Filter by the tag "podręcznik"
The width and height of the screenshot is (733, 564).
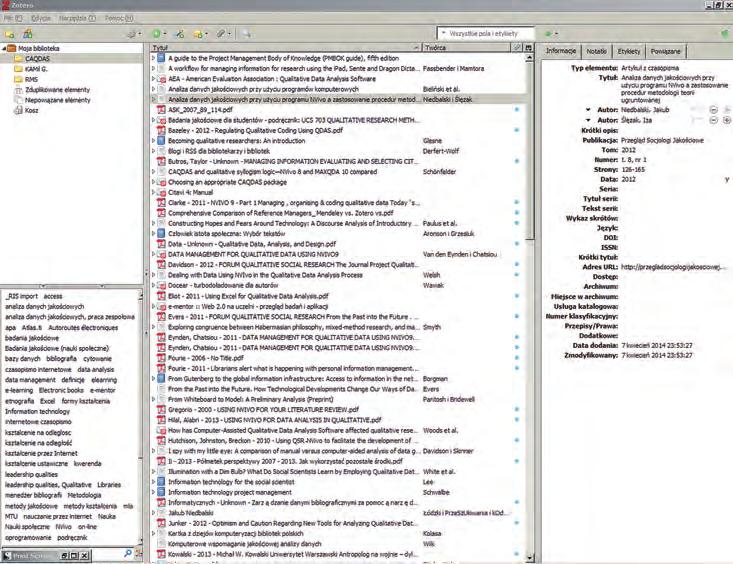tap(72, 537)
